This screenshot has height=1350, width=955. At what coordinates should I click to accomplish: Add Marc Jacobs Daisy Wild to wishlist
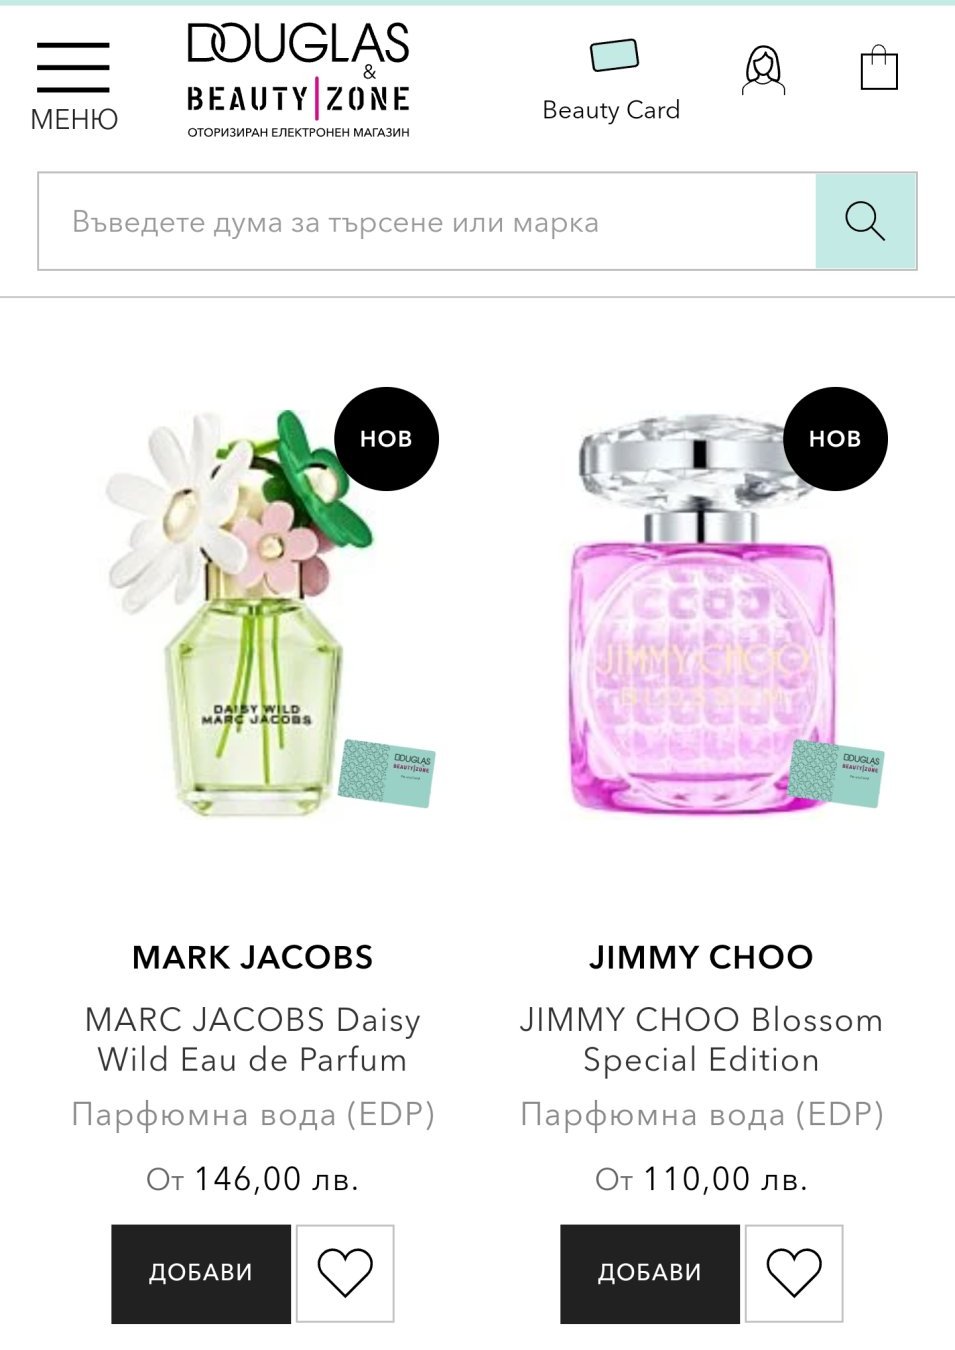point(345,1273)
